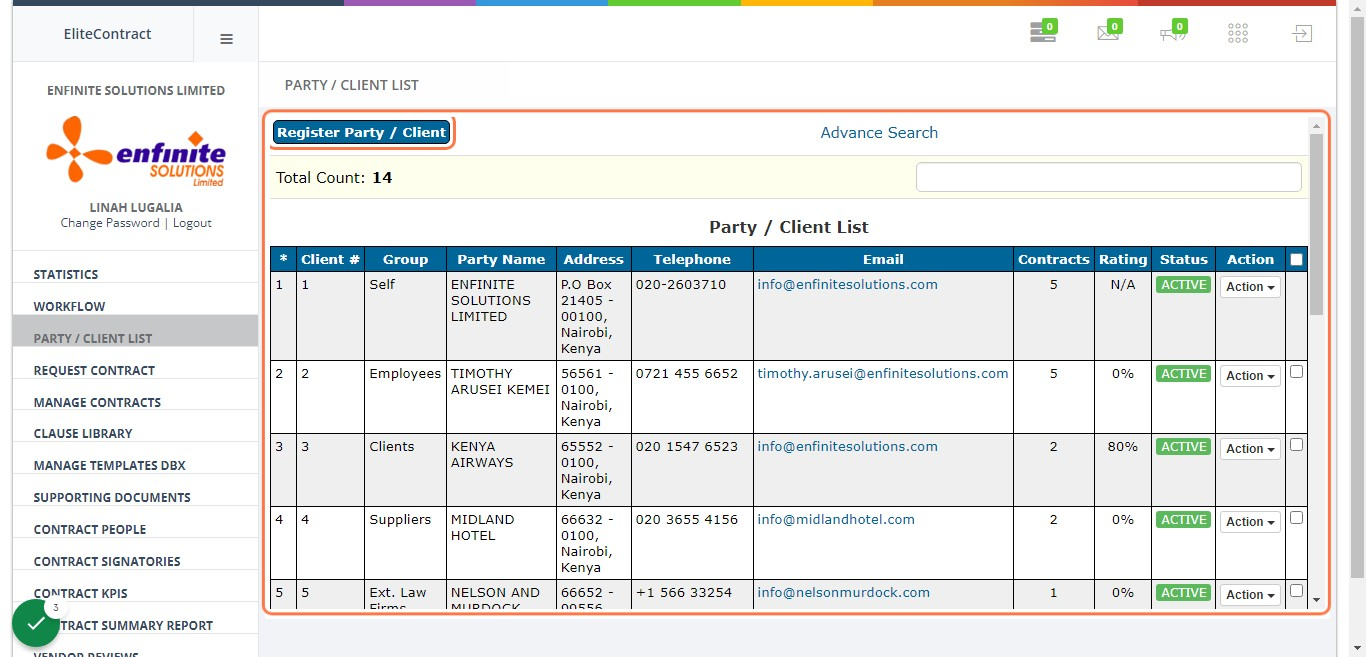The height and width of the screenshot is (657, 1366).
Task: Click the Enfinite Solutions logo
Action: 136,151
